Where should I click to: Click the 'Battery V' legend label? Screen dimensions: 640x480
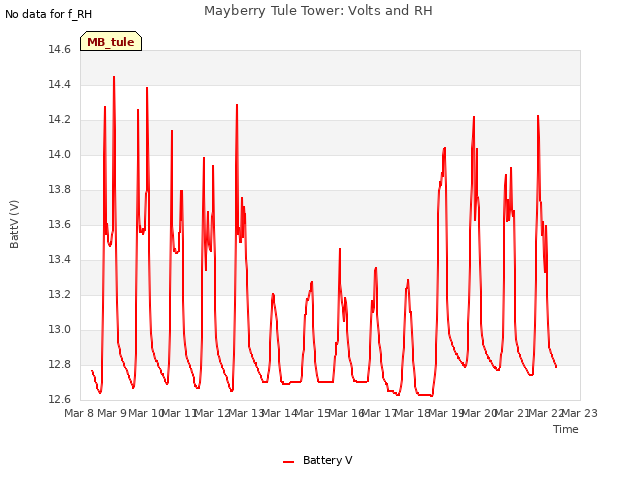tap(327, 460)
